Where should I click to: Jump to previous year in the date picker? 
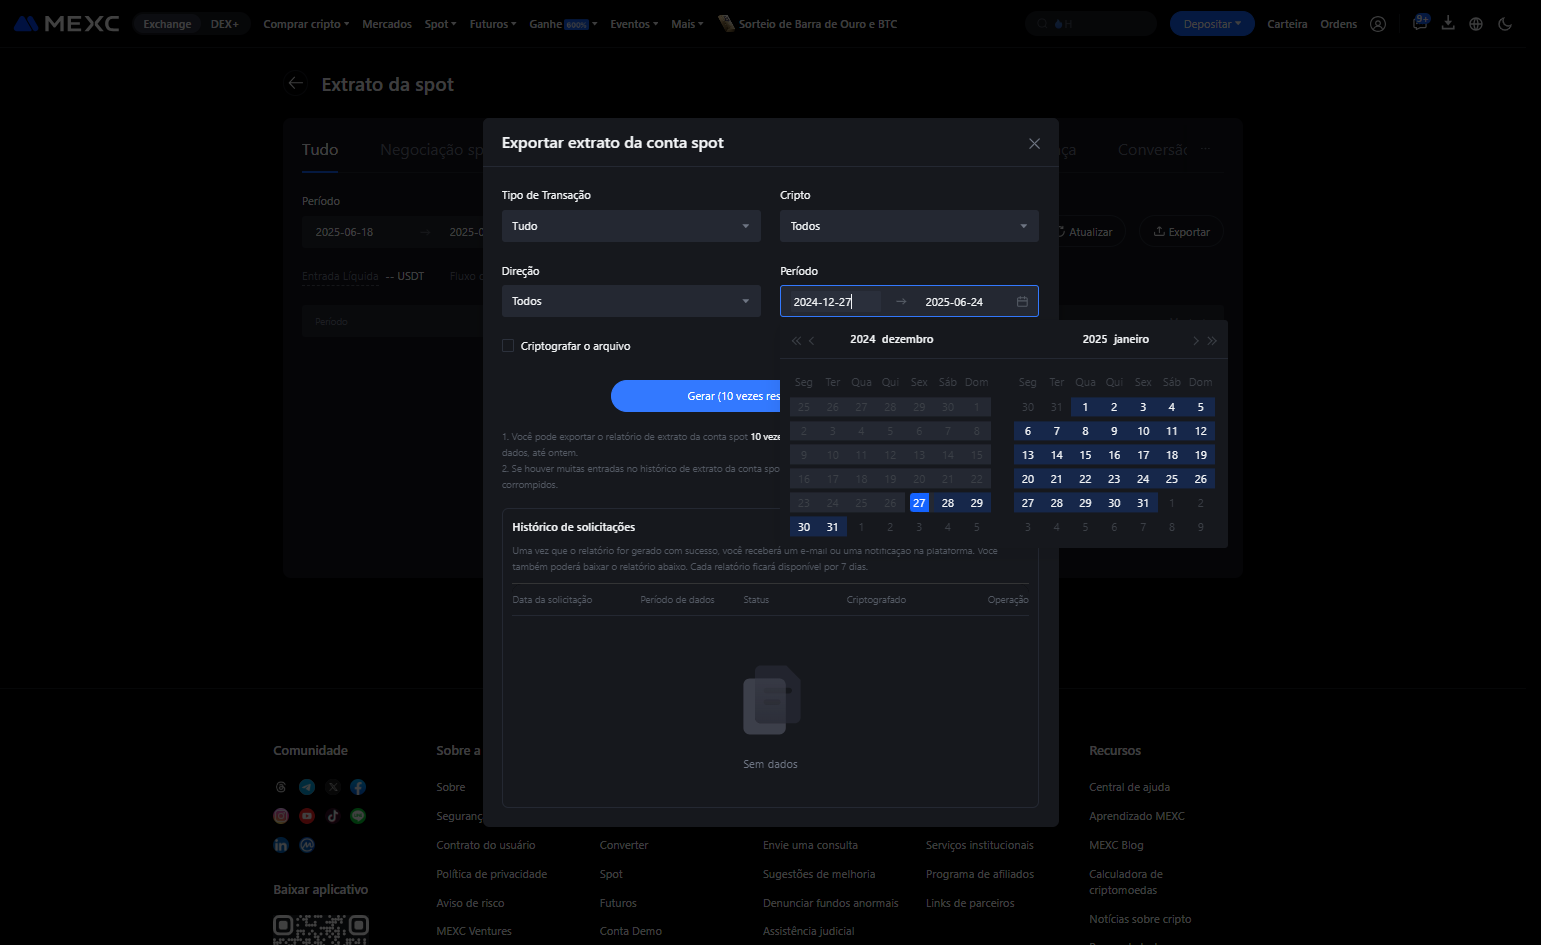(796, 341)
